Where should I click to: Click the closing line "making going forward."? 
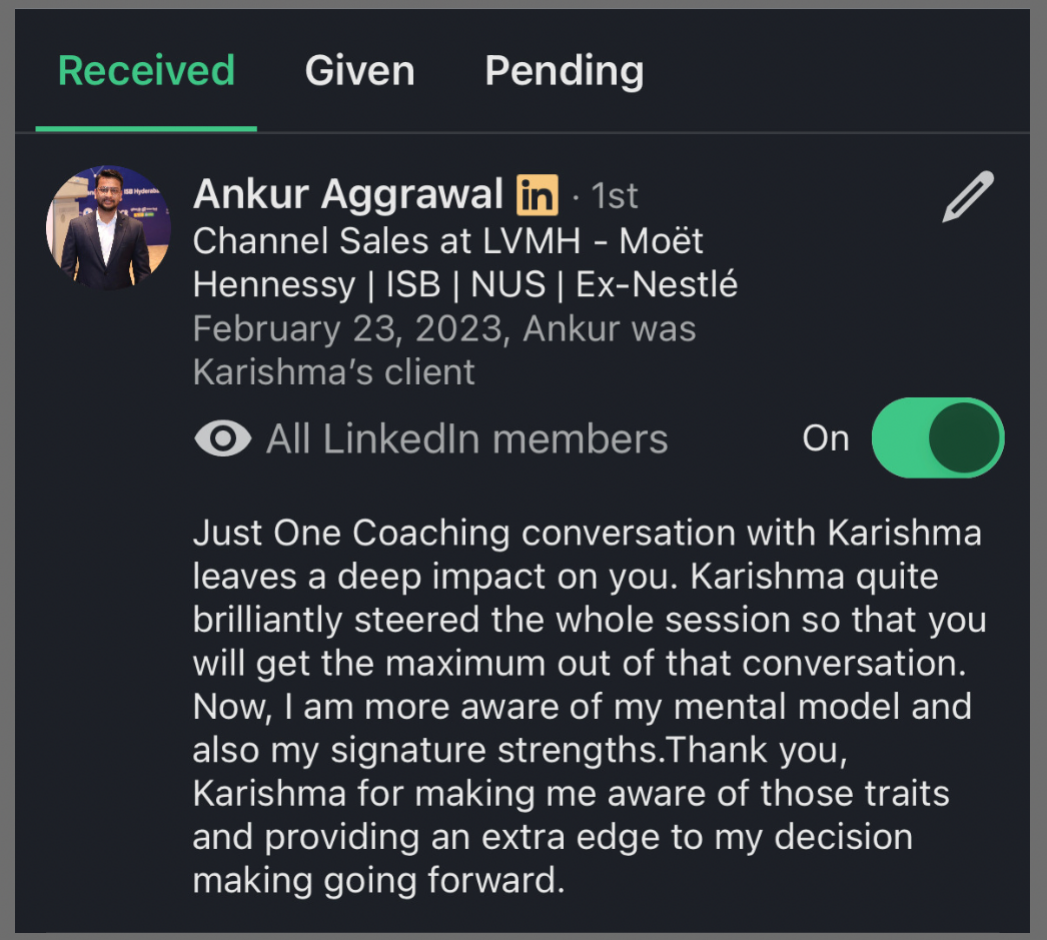click(x=373, y=880)
